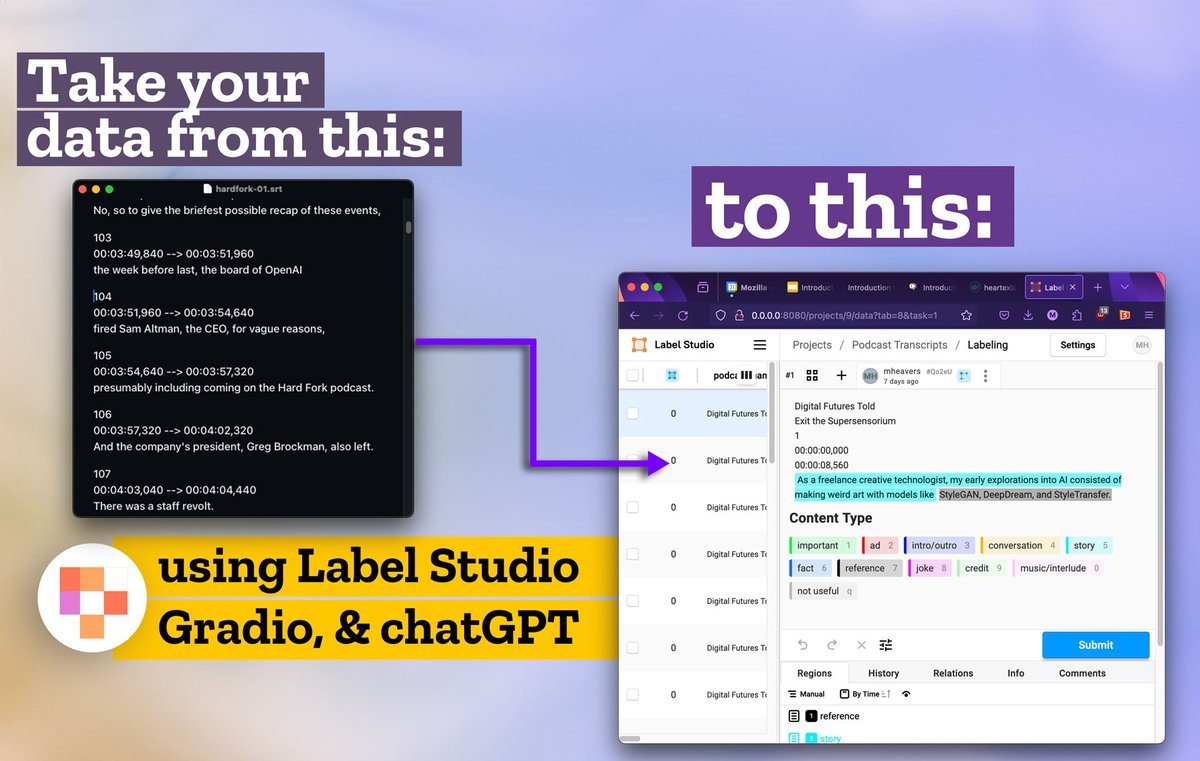Select the not useful label
The width and height of the screenshot is (1200, 761).
click(x=823, y=591)
